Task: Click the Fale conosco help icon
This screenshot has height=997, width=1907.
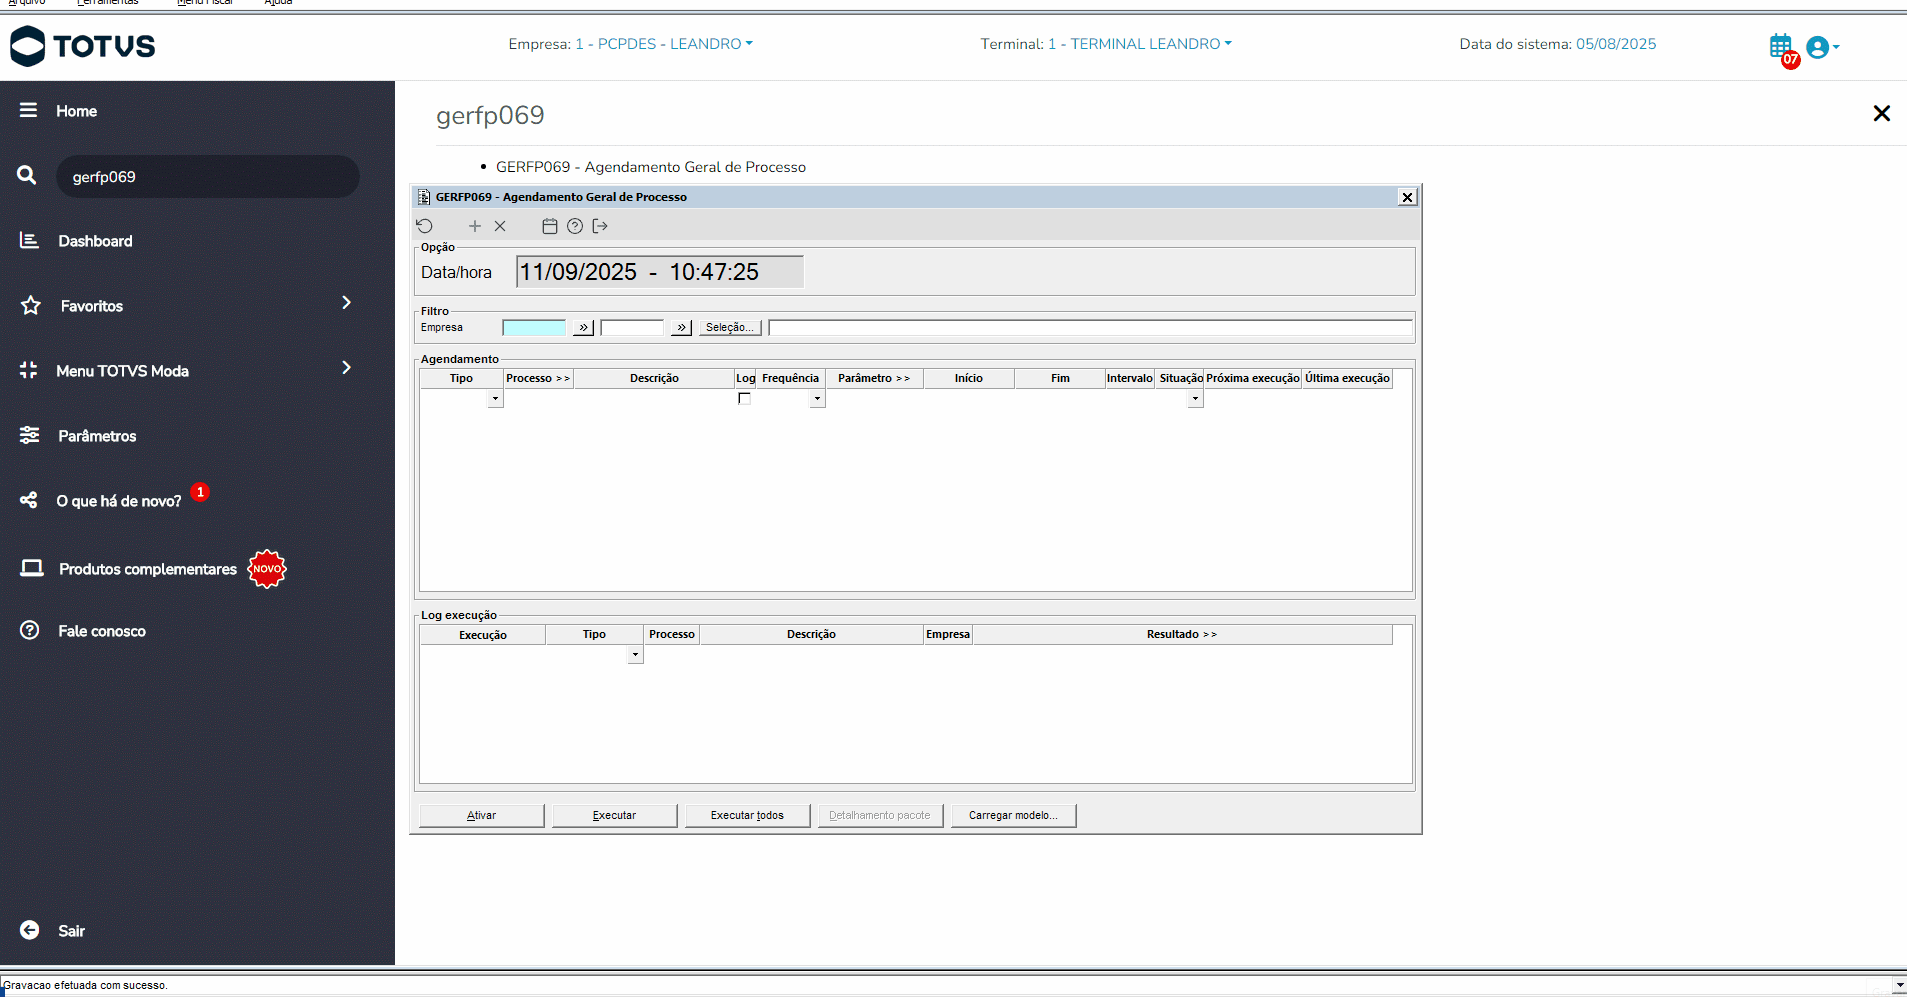Action: [x=30, y=630]
